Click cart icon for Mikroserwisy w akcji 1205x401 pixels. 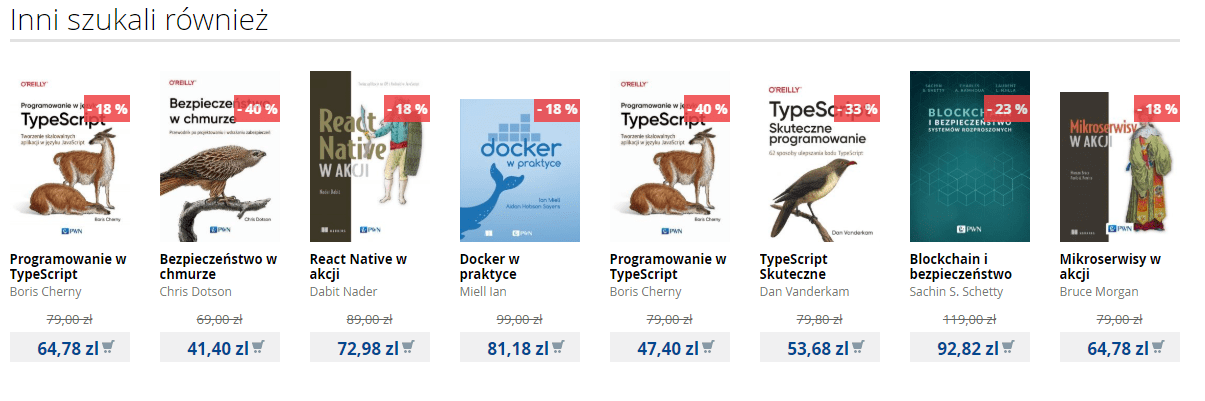[x=1158, y=347]
